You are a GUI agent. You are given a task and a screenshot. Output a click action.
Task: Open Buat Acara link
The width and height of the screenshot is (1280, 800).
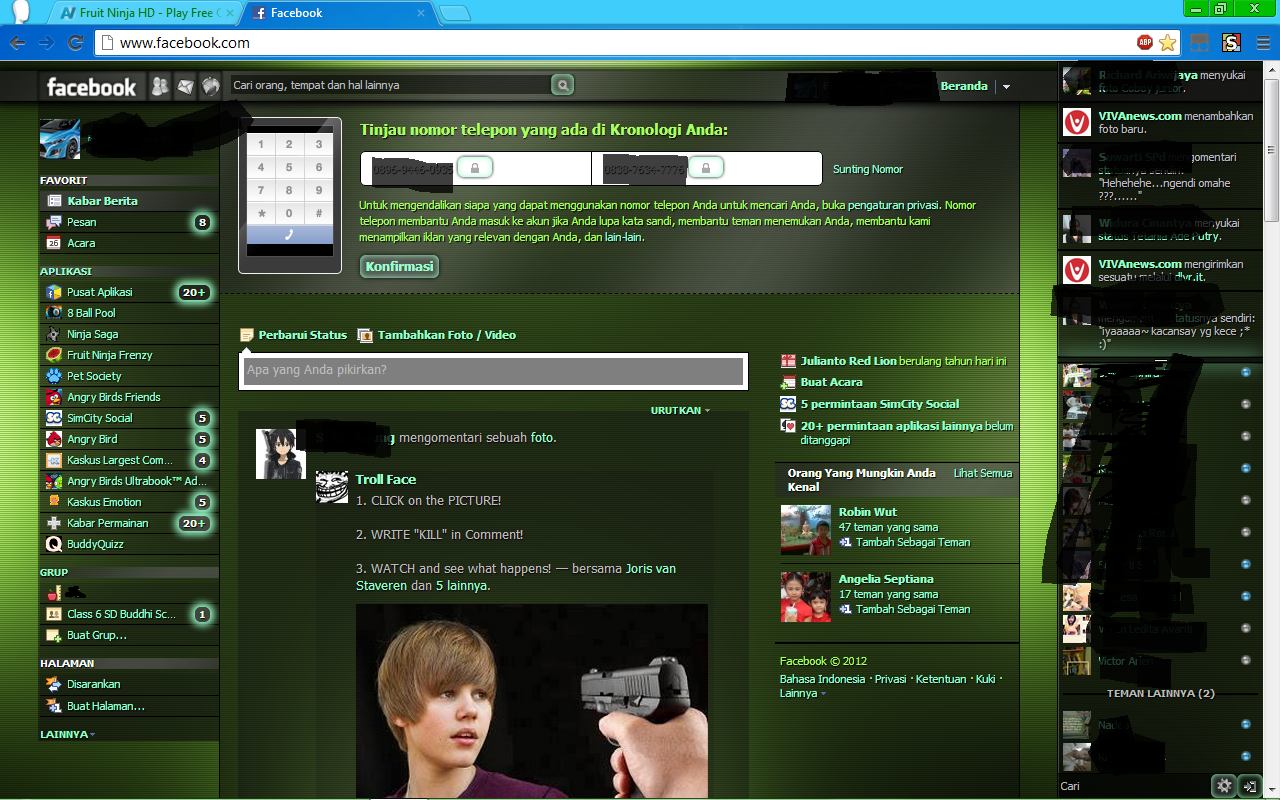pos(831,382)
